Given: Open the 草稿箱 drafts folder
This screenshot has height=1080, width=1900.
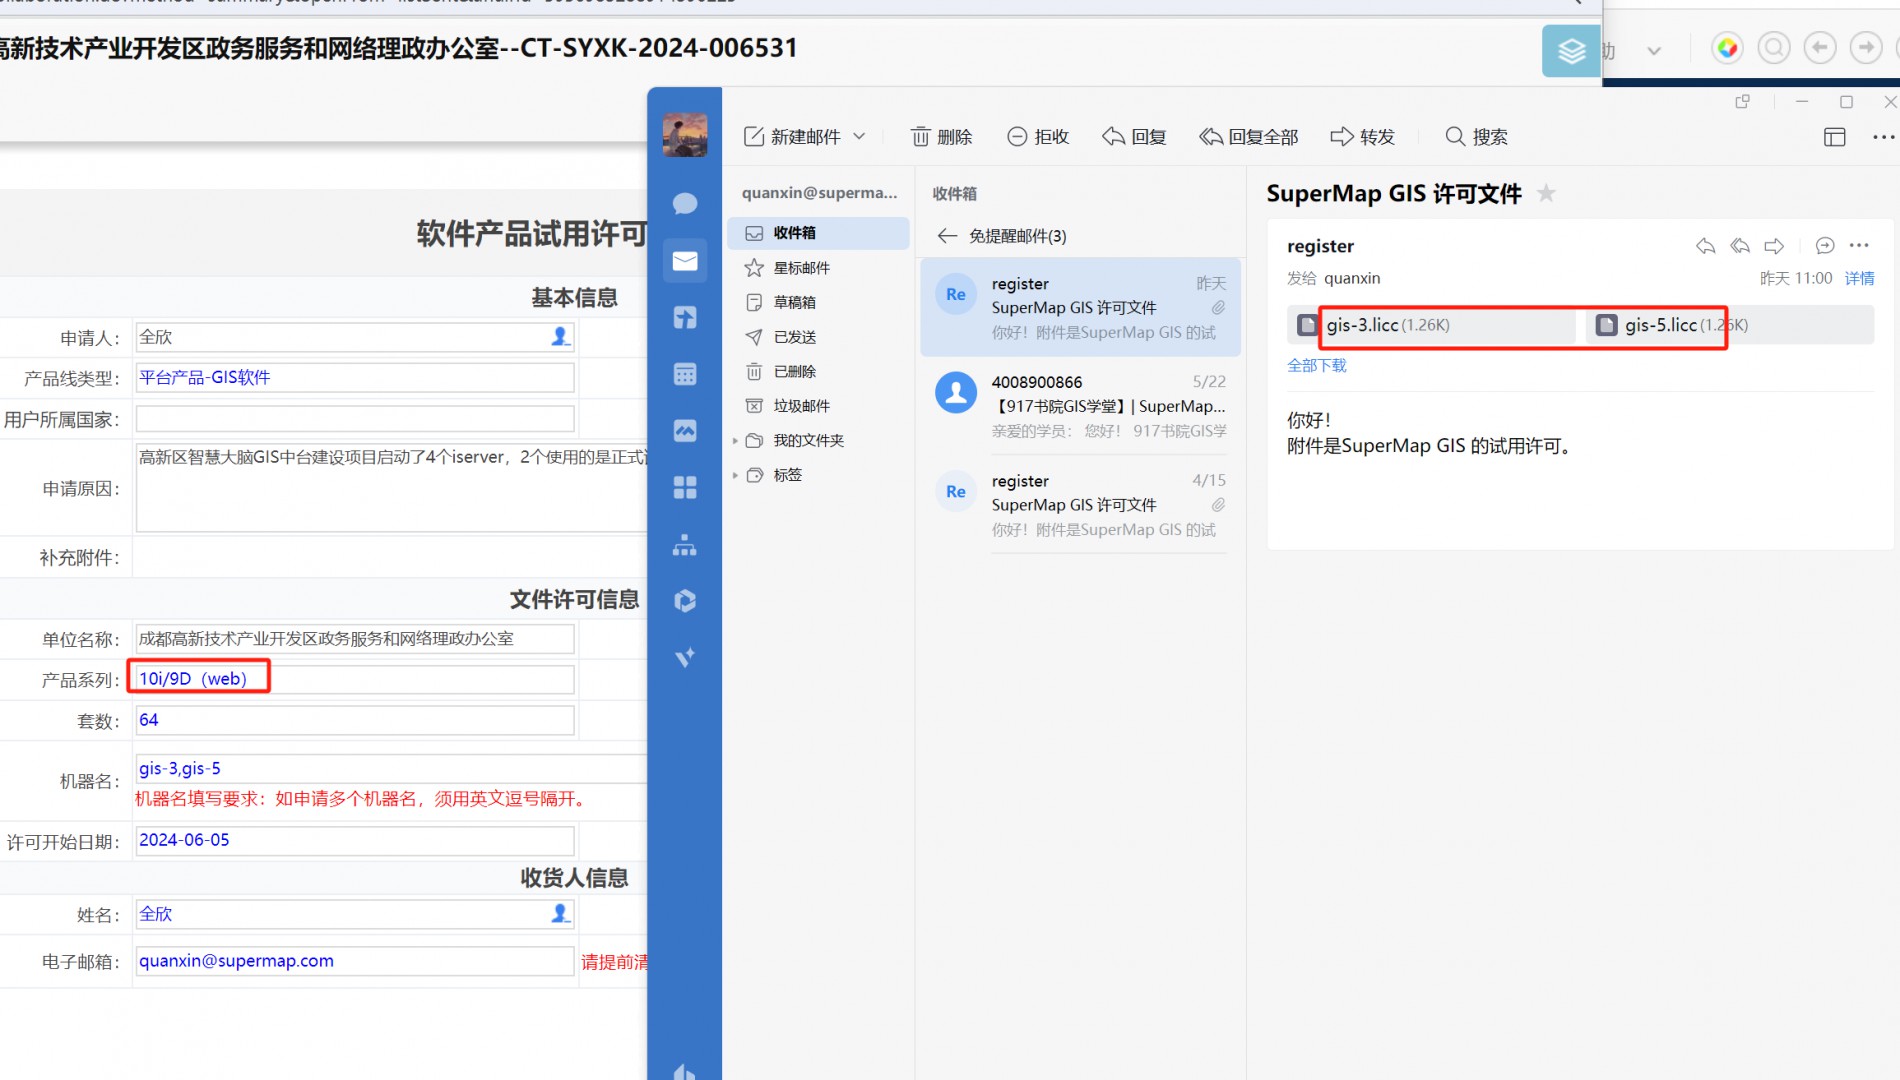Looking at the screenshot, I should point(818,302).
